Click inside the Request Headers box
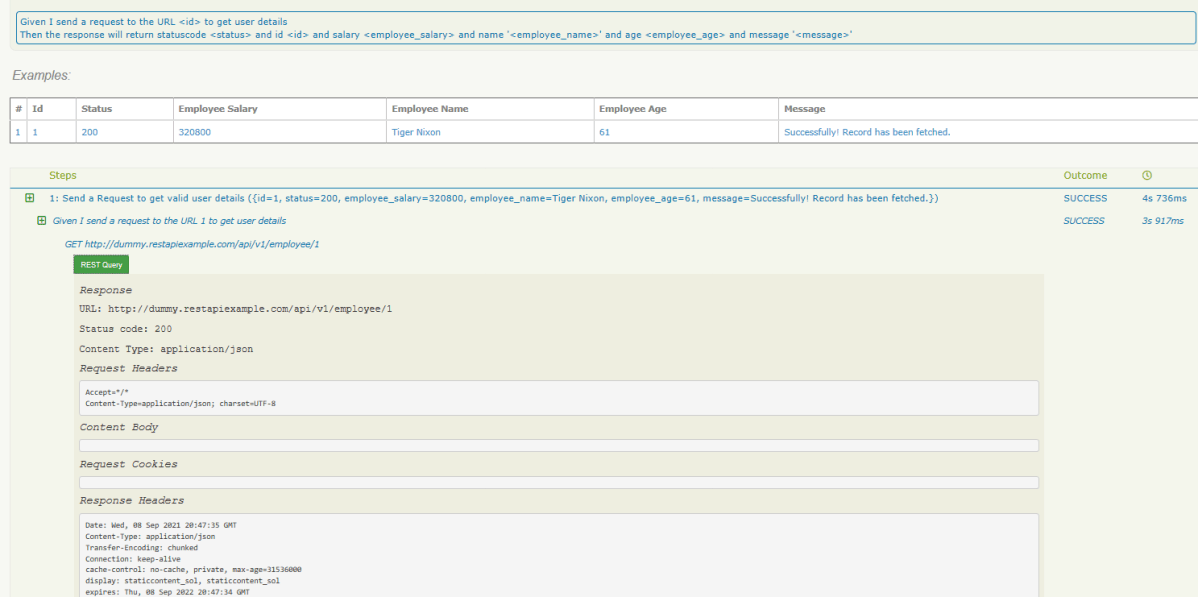 tap(558, 398)
